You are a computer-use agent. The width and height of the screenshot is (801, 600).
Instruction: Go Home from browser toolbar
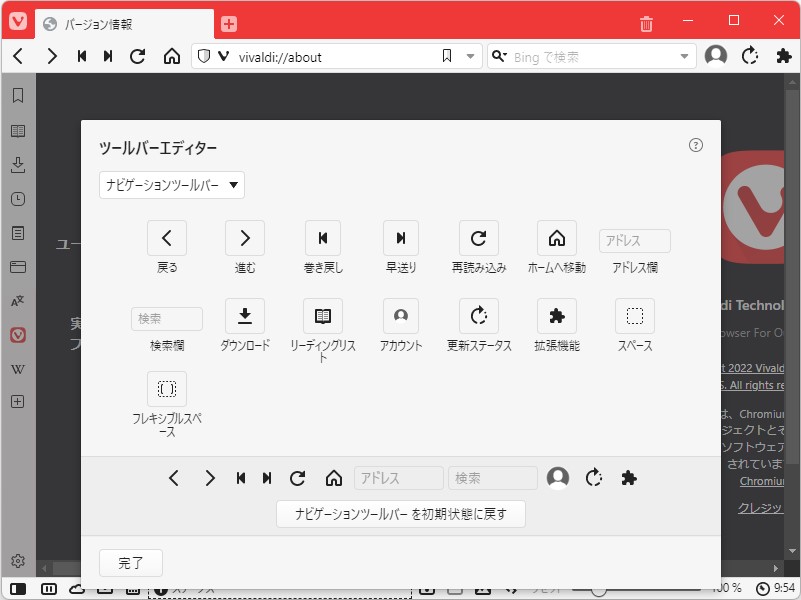(x=172, y=56)
